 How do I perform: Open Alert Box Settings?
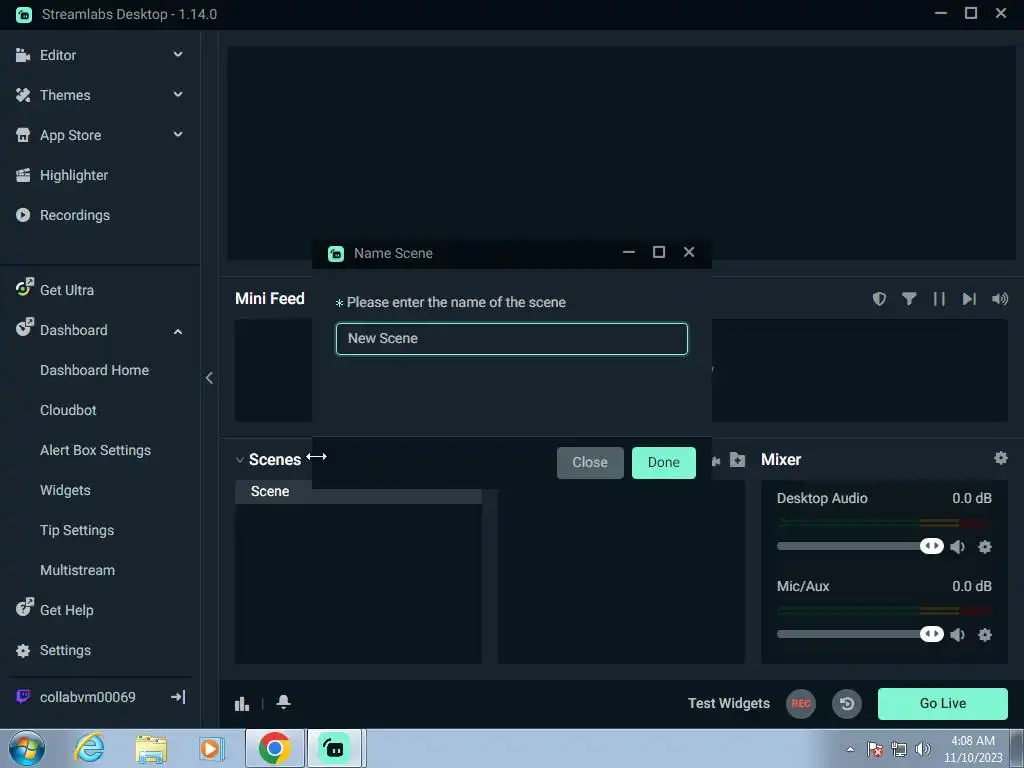click(95, 450)
